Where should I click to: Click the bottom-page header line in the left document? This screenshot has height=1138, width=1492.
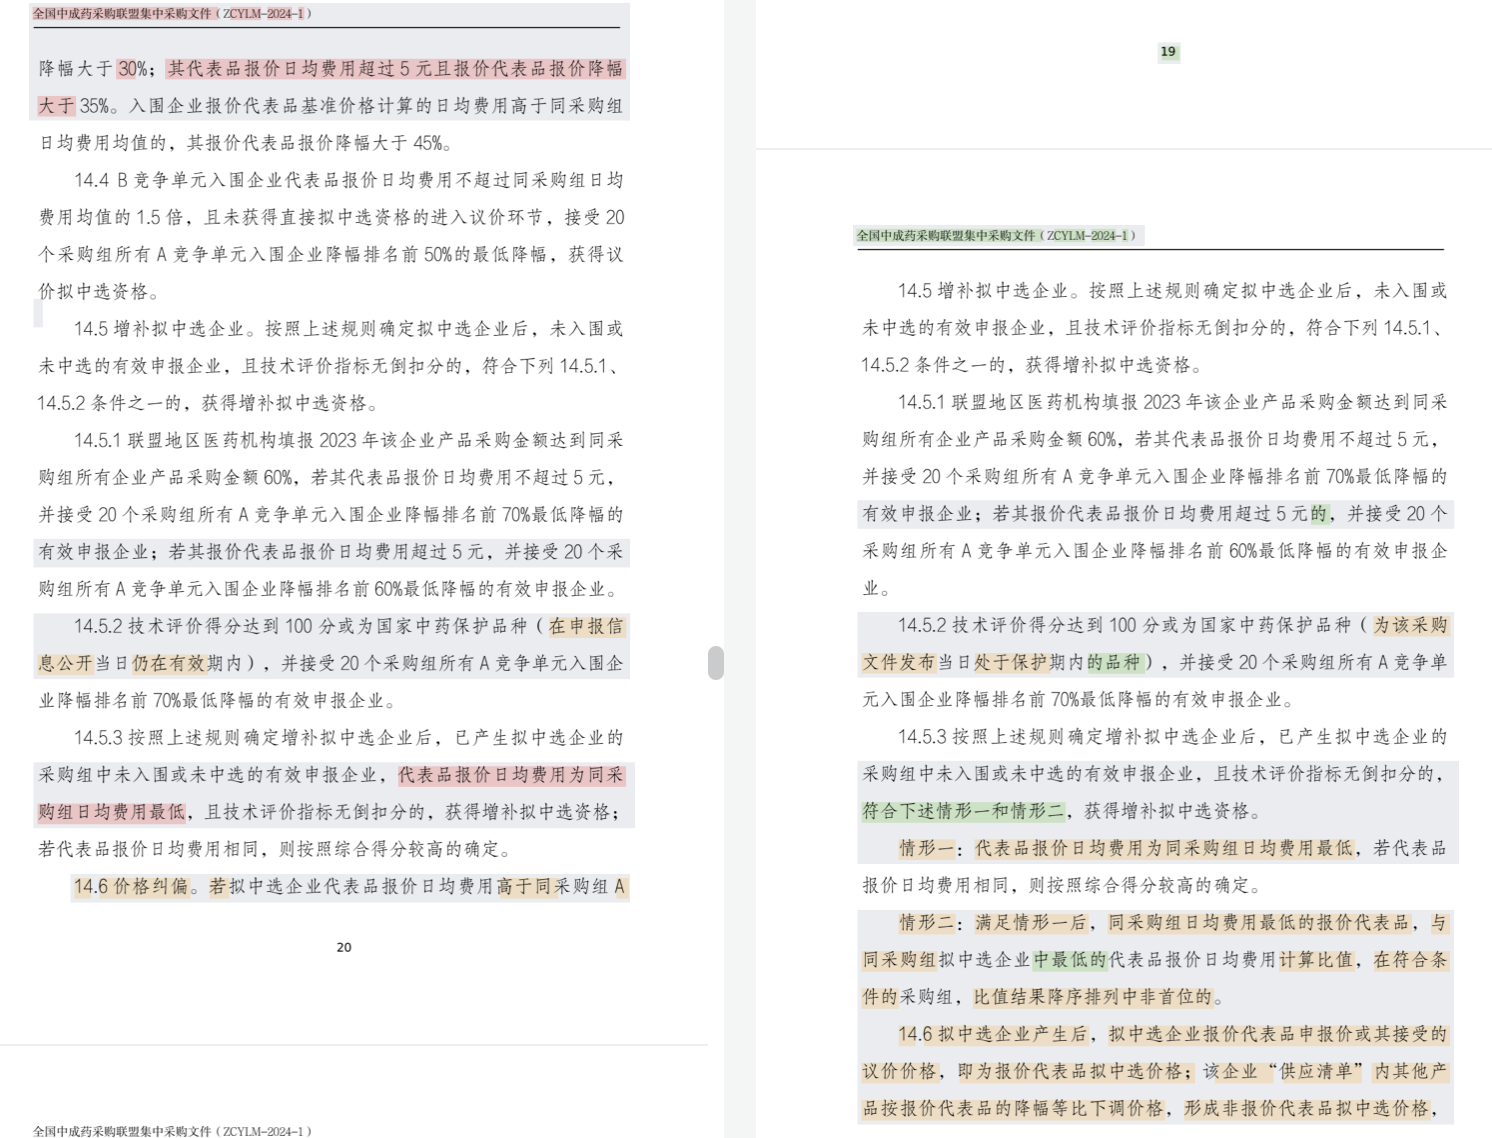click(x=172, y=1131)
